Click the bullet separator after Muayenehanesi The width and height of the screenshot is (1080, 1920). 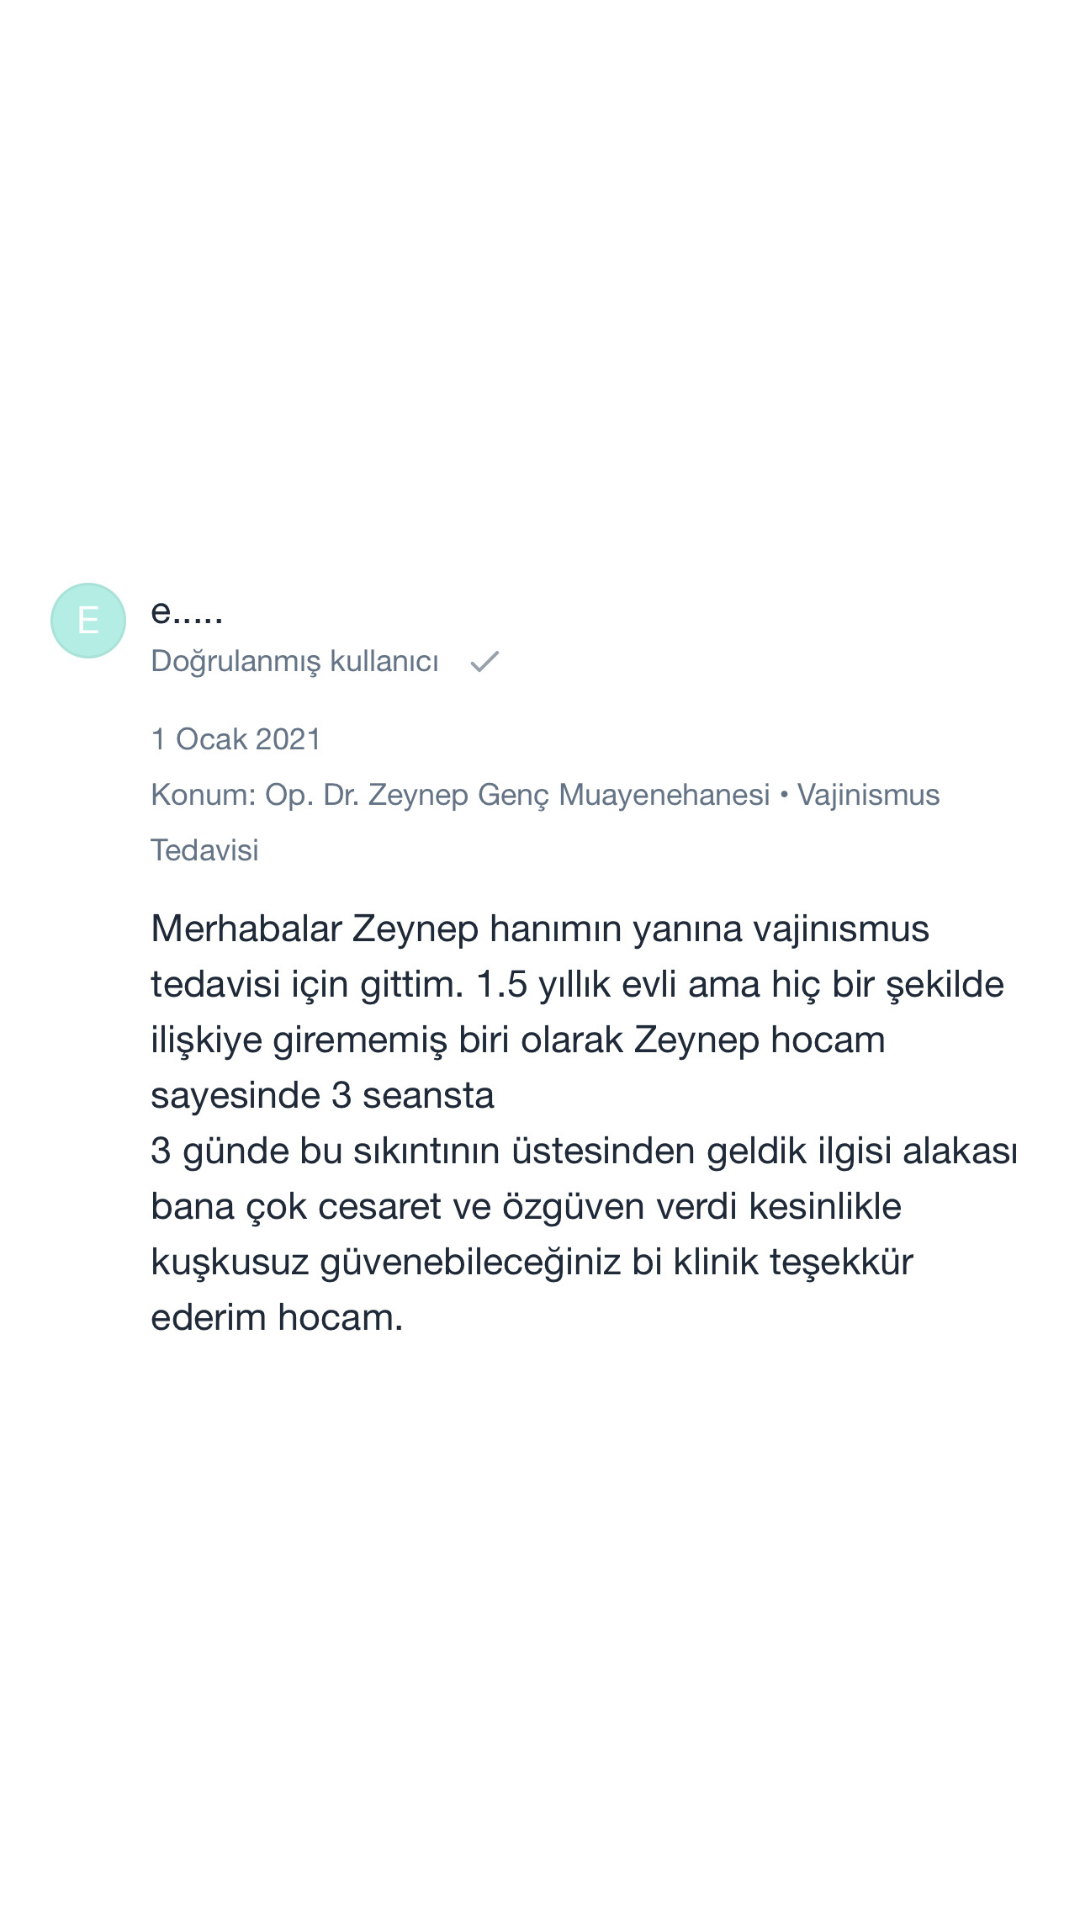click(784, 794)
